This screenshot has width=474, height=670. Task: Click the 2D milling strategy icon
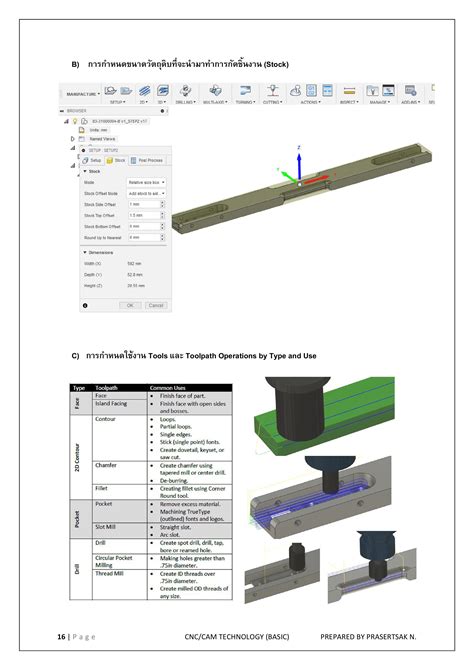point(144,91)
